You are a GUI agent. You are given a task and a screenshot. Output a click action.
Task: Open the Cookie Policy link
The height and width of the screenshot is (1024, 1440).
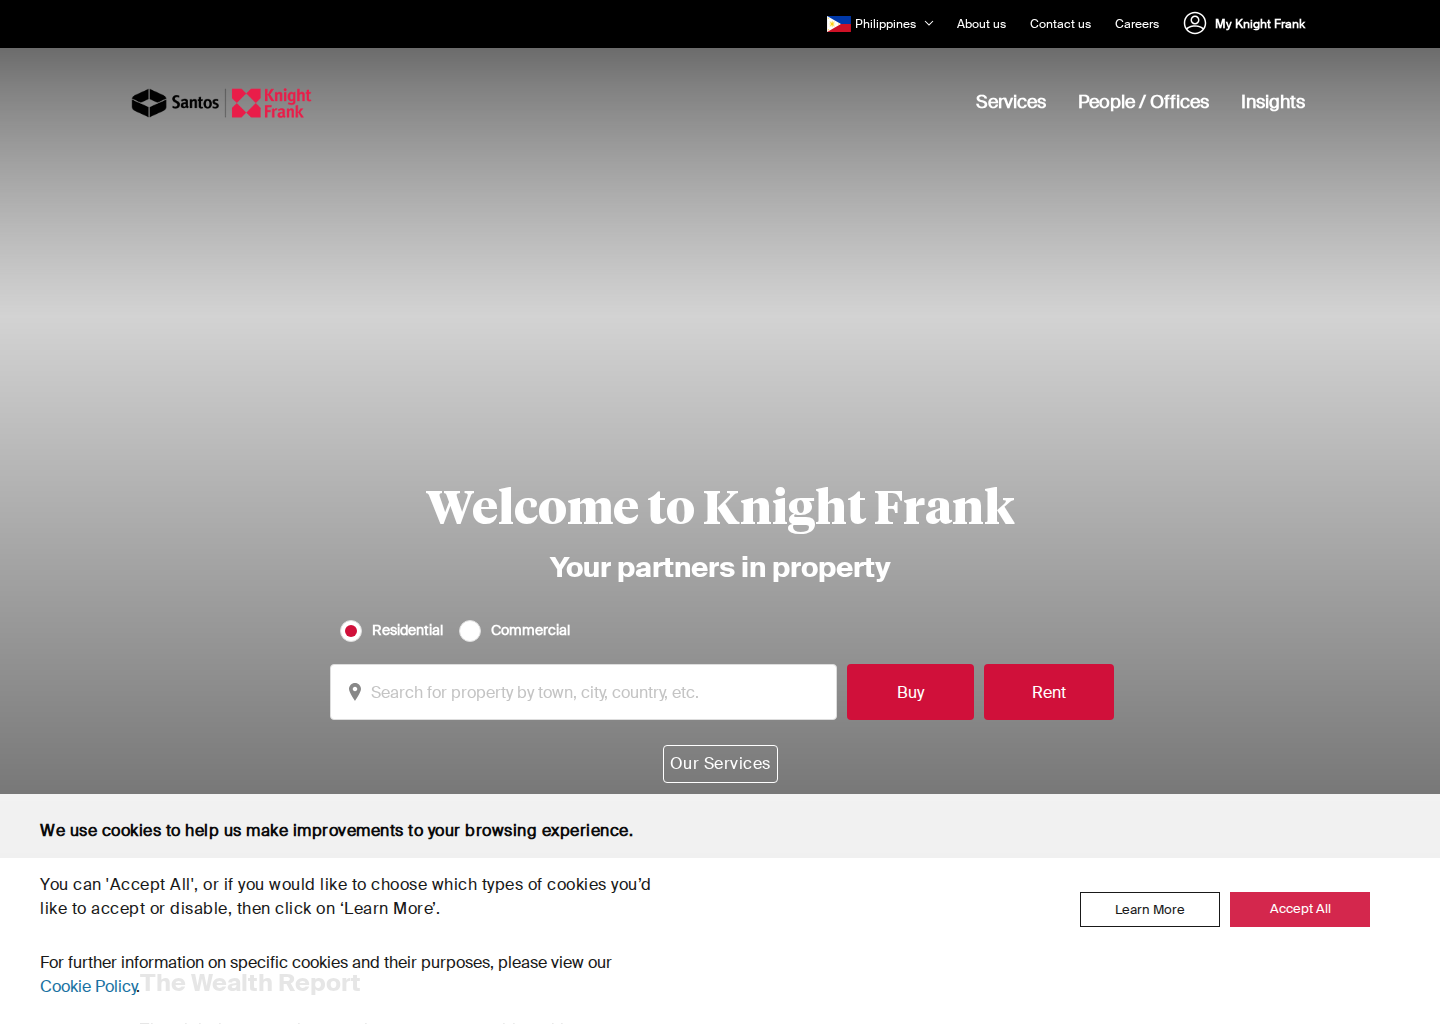(x=88, y=986)
